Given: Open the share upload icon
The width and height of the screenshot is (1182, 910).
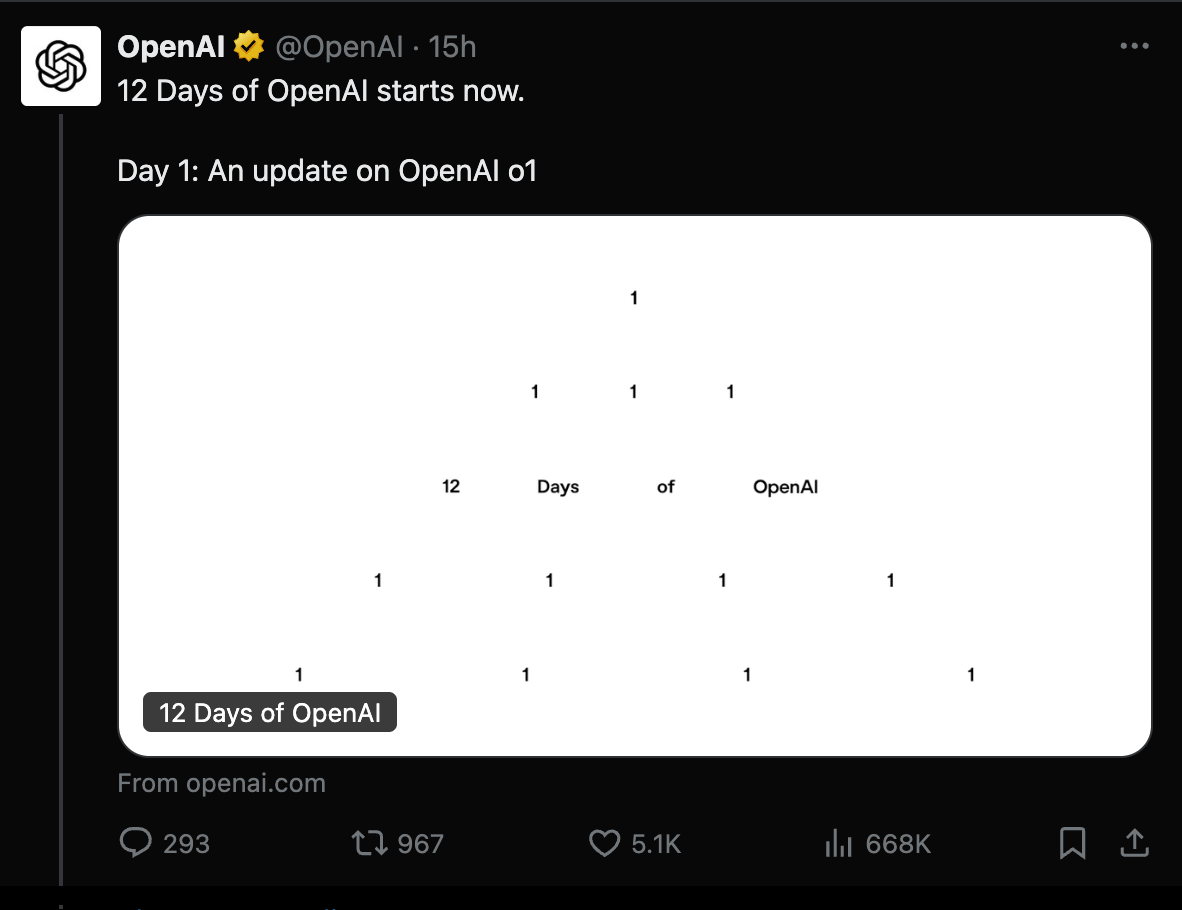Looking at the screenshot, I should [1134, 843].
